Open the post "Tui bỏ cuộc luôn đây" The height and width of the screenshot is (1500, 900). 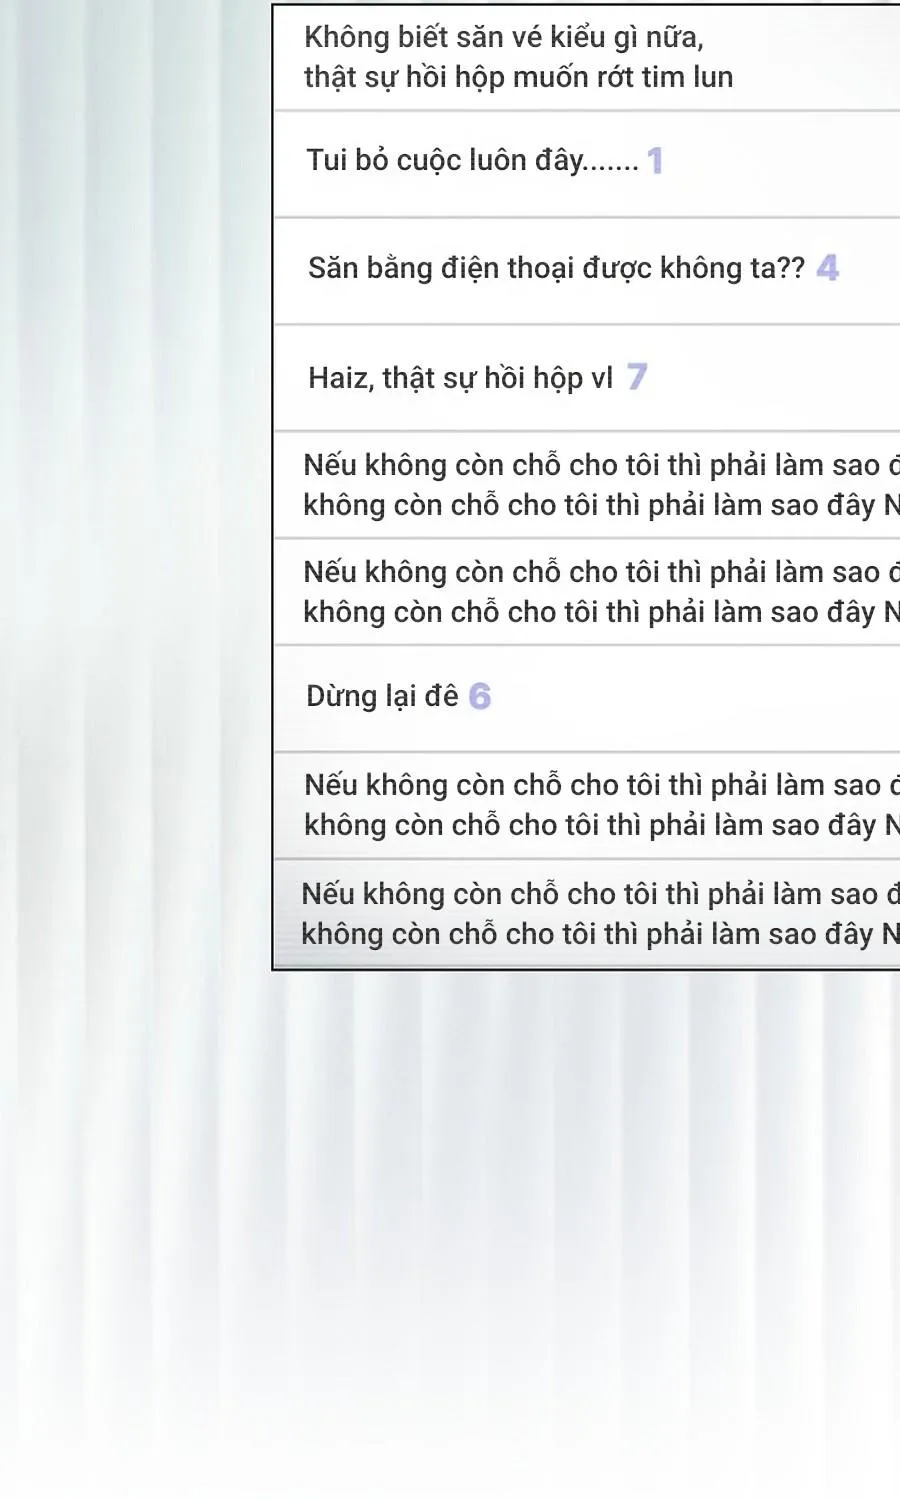click(x=587, y=164)
